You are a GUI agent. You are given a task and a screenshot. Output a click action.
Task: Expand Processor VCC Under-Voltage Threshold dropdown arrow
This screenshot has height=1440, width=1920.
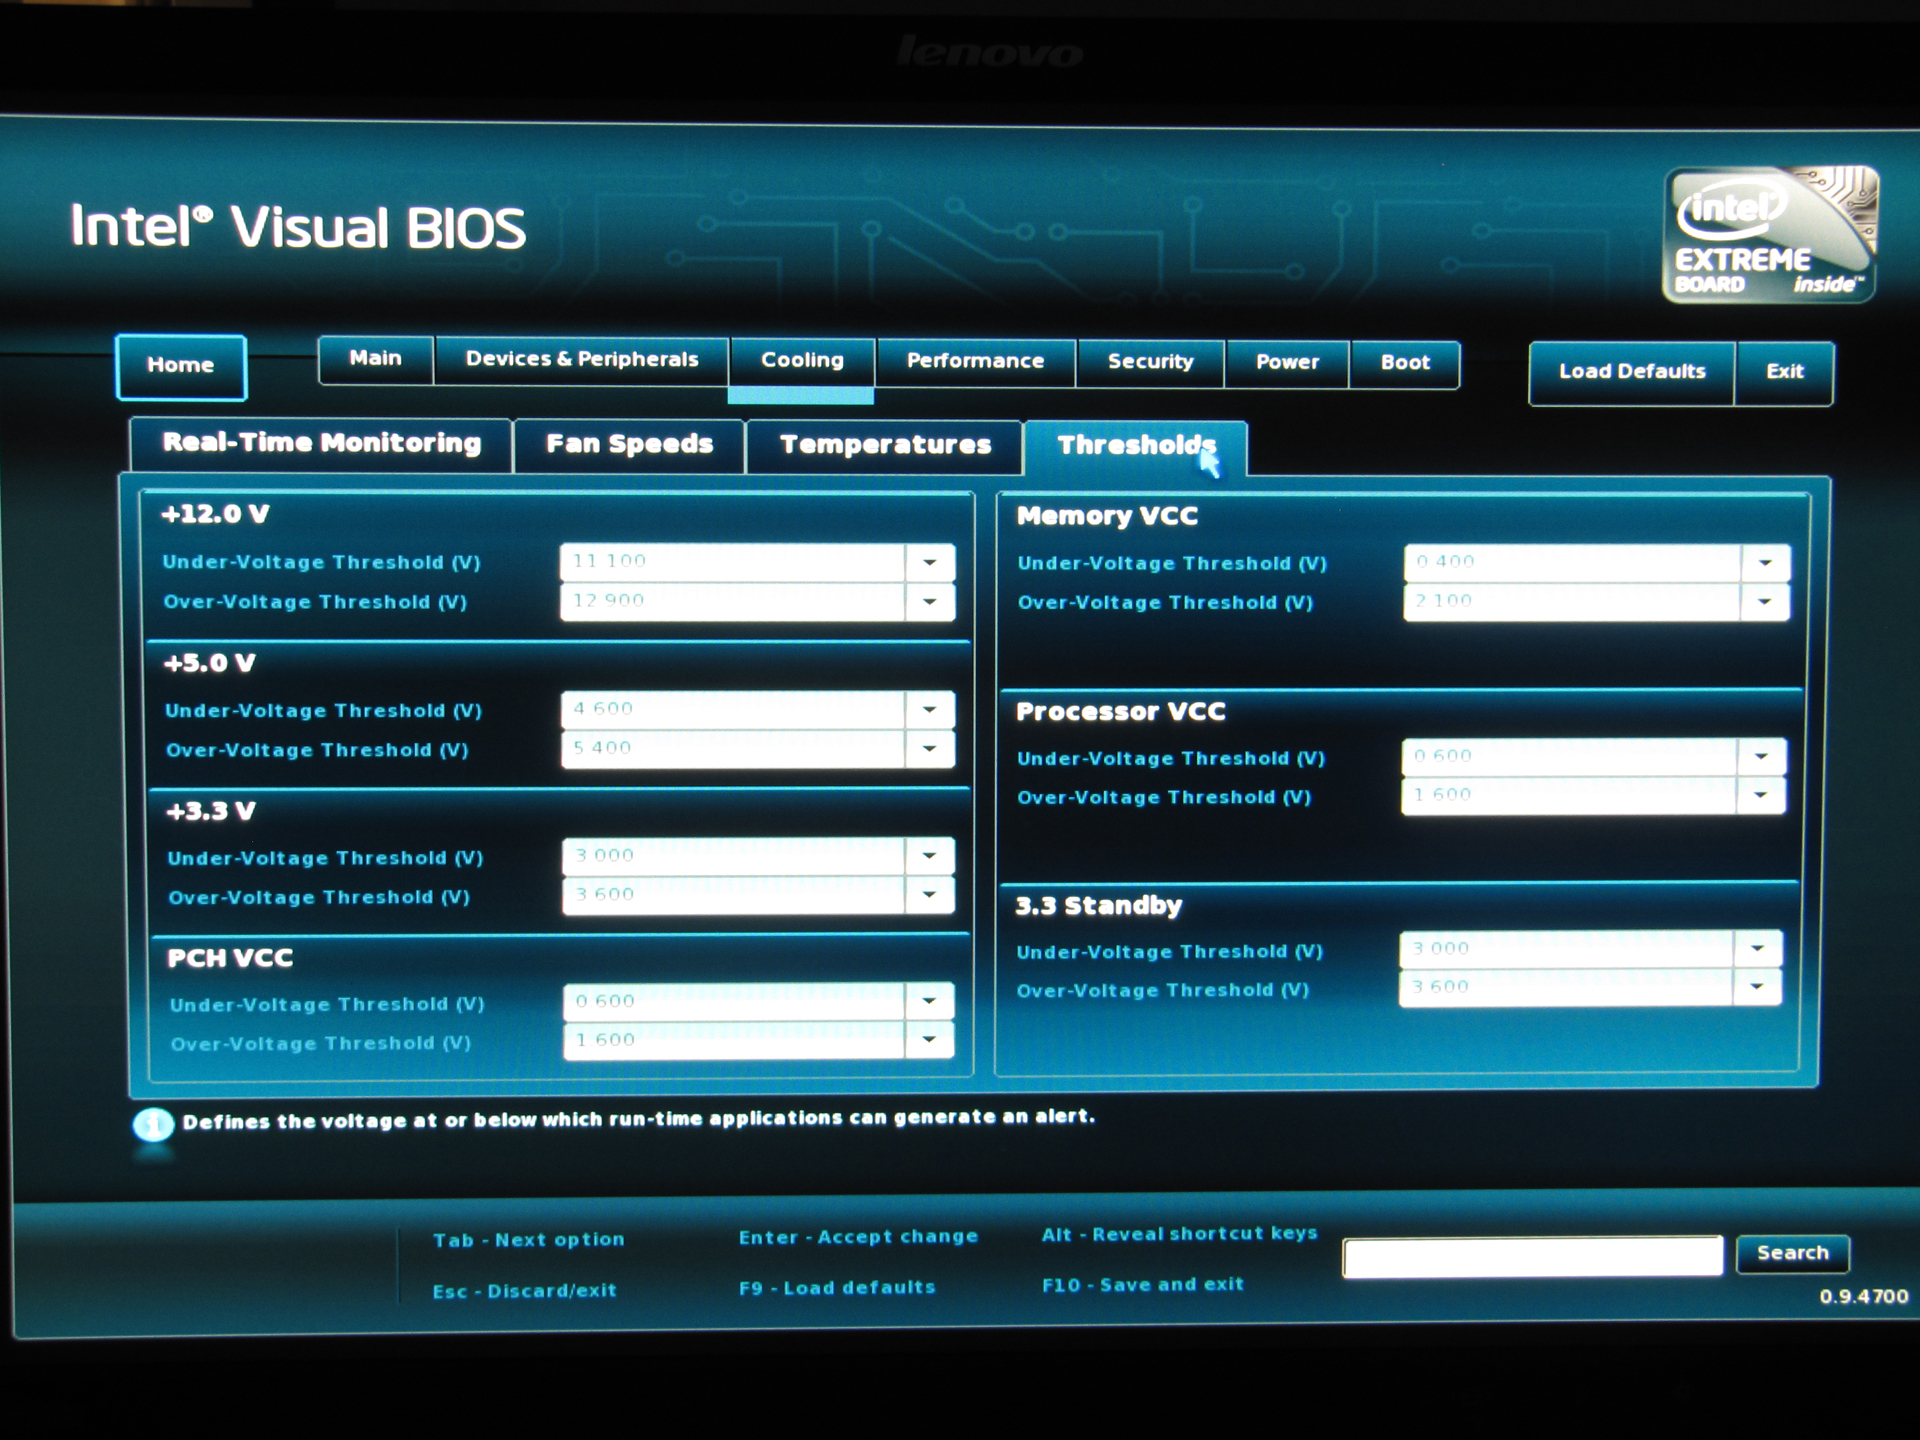(x=1761, y=756)
